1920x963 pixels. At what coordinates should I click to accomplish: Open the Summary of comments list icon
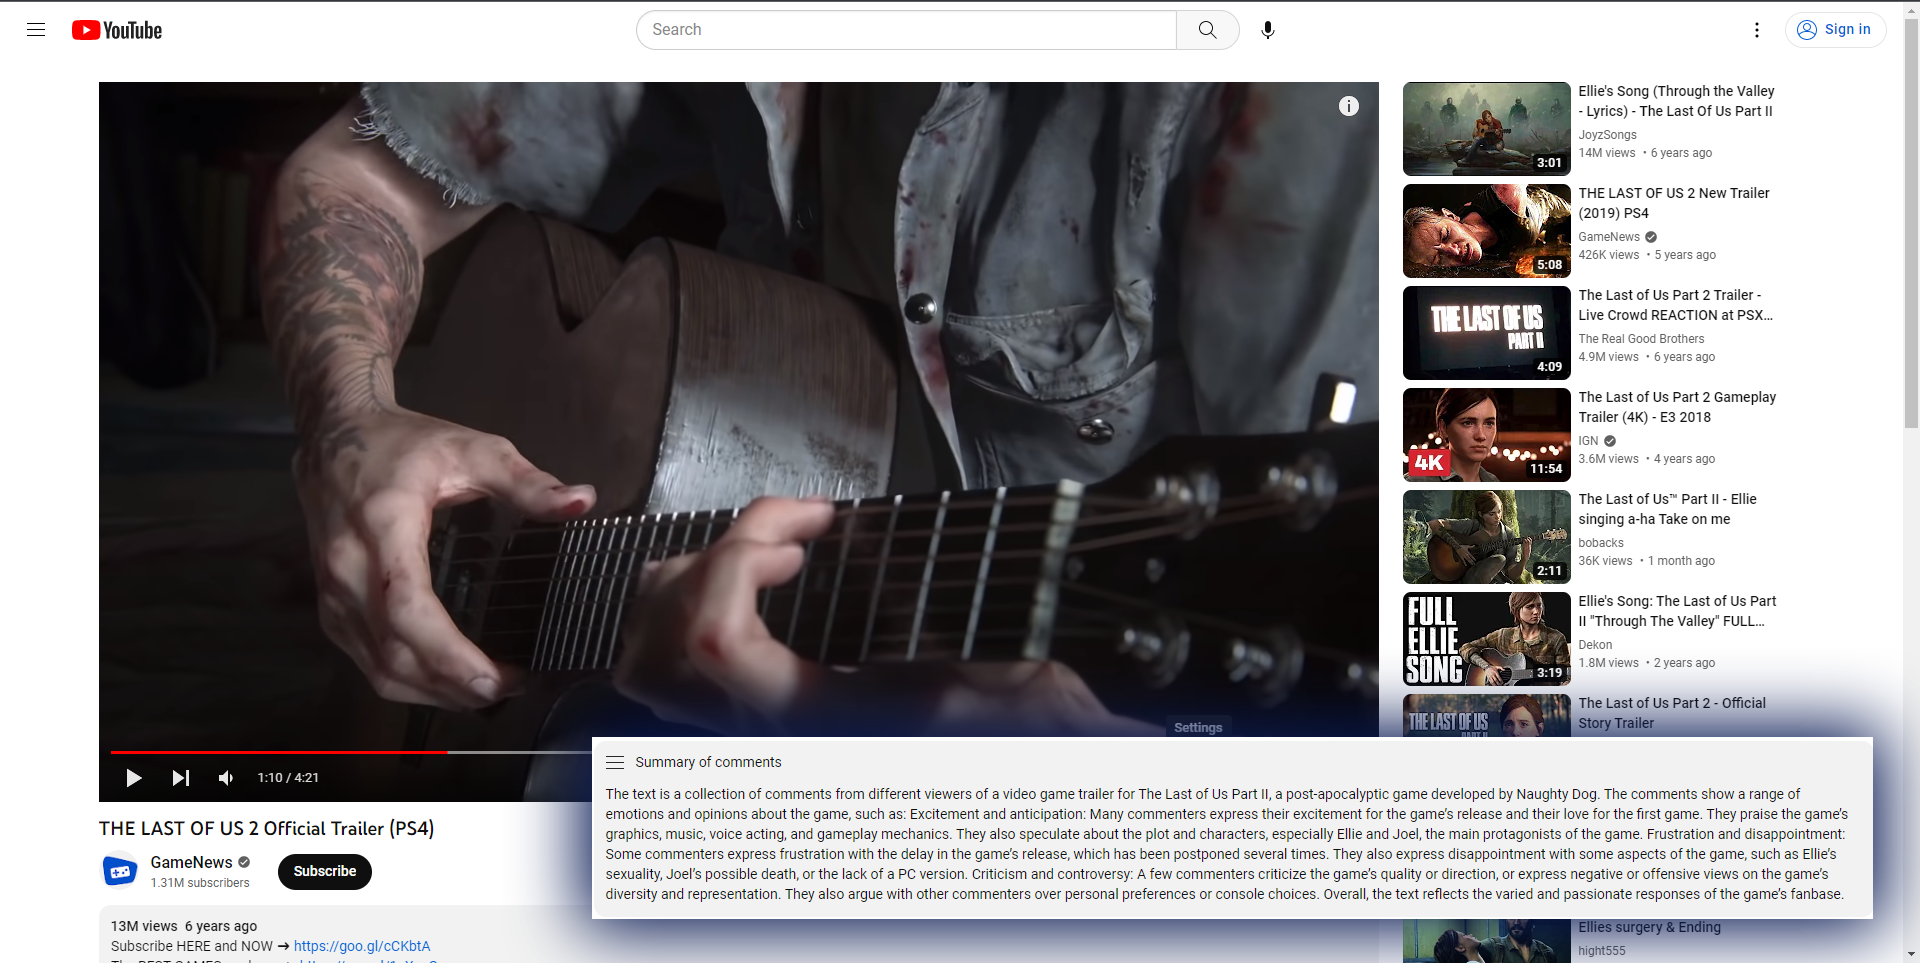(615, 762)
